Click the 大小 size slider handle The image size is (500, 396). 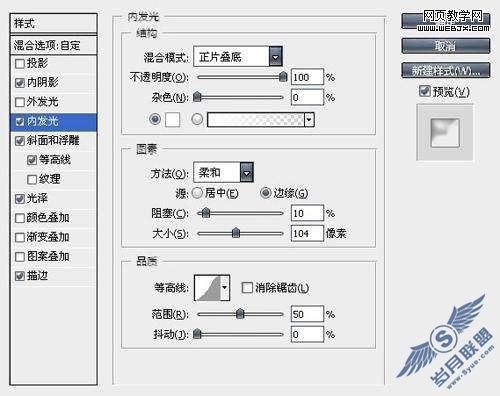click(236, 233)
